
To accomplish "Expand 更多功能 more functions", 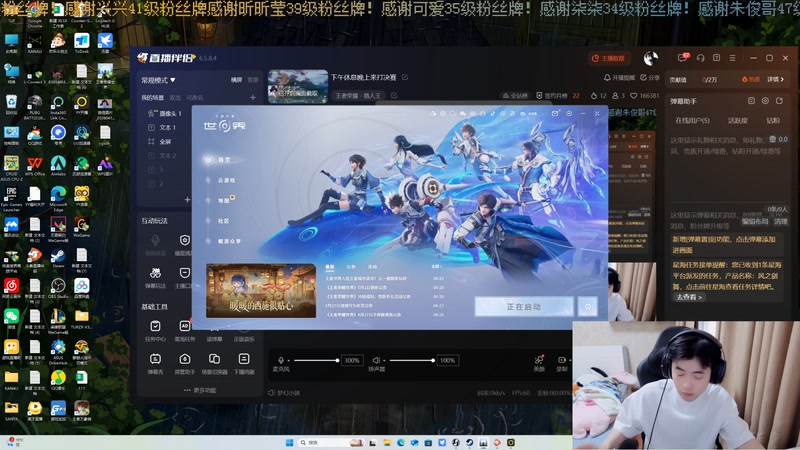I will click(200, 390).
